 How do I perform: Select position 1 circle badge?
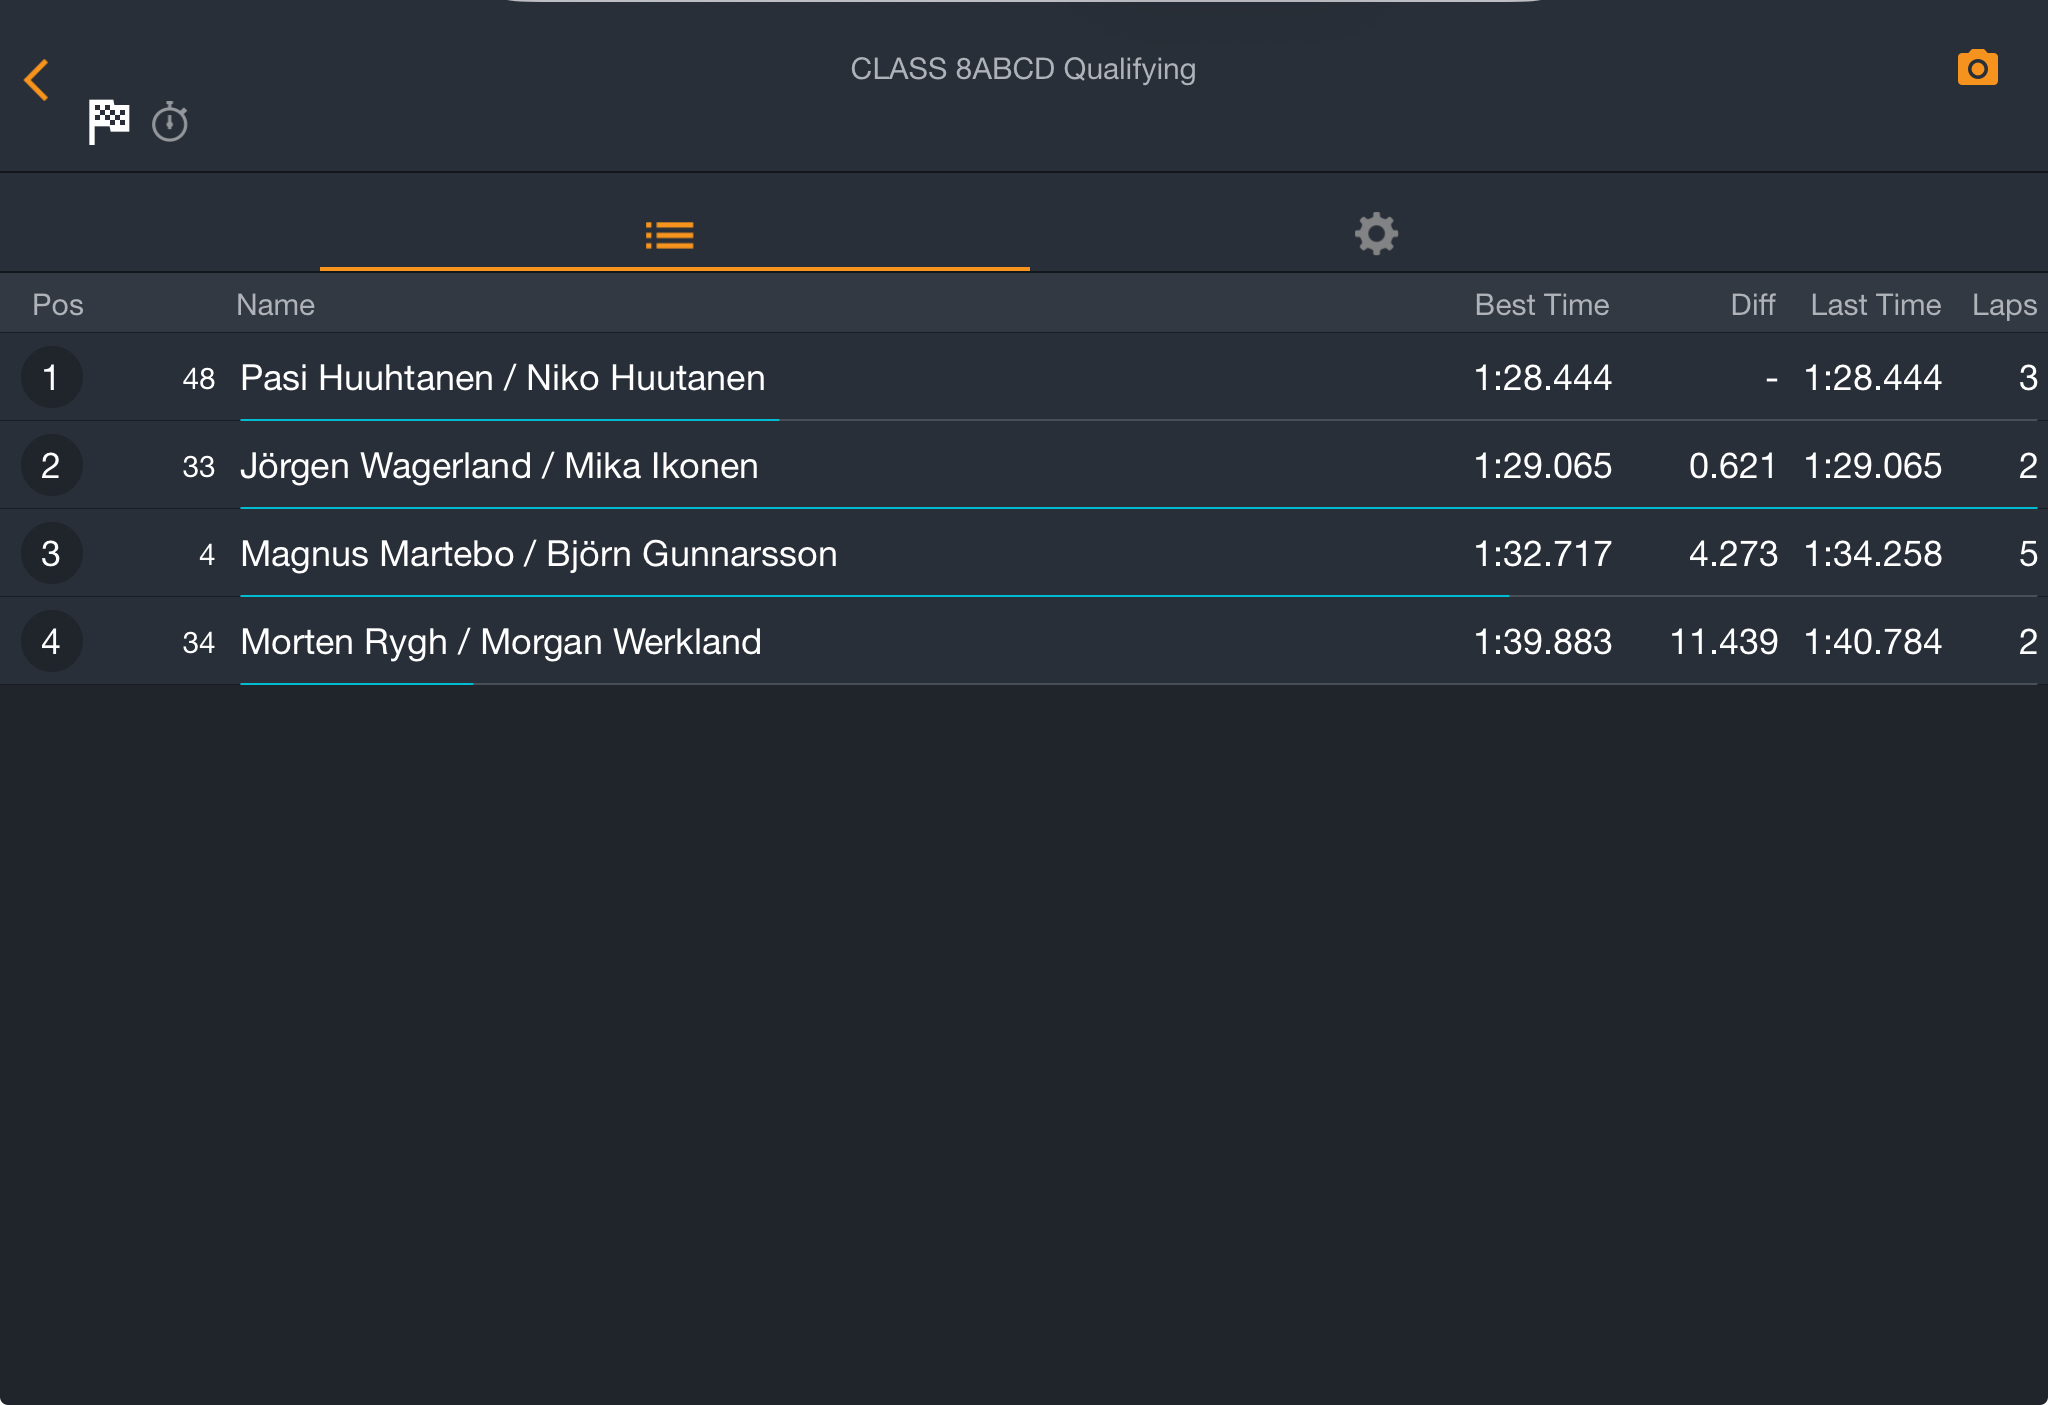[51, 377]
